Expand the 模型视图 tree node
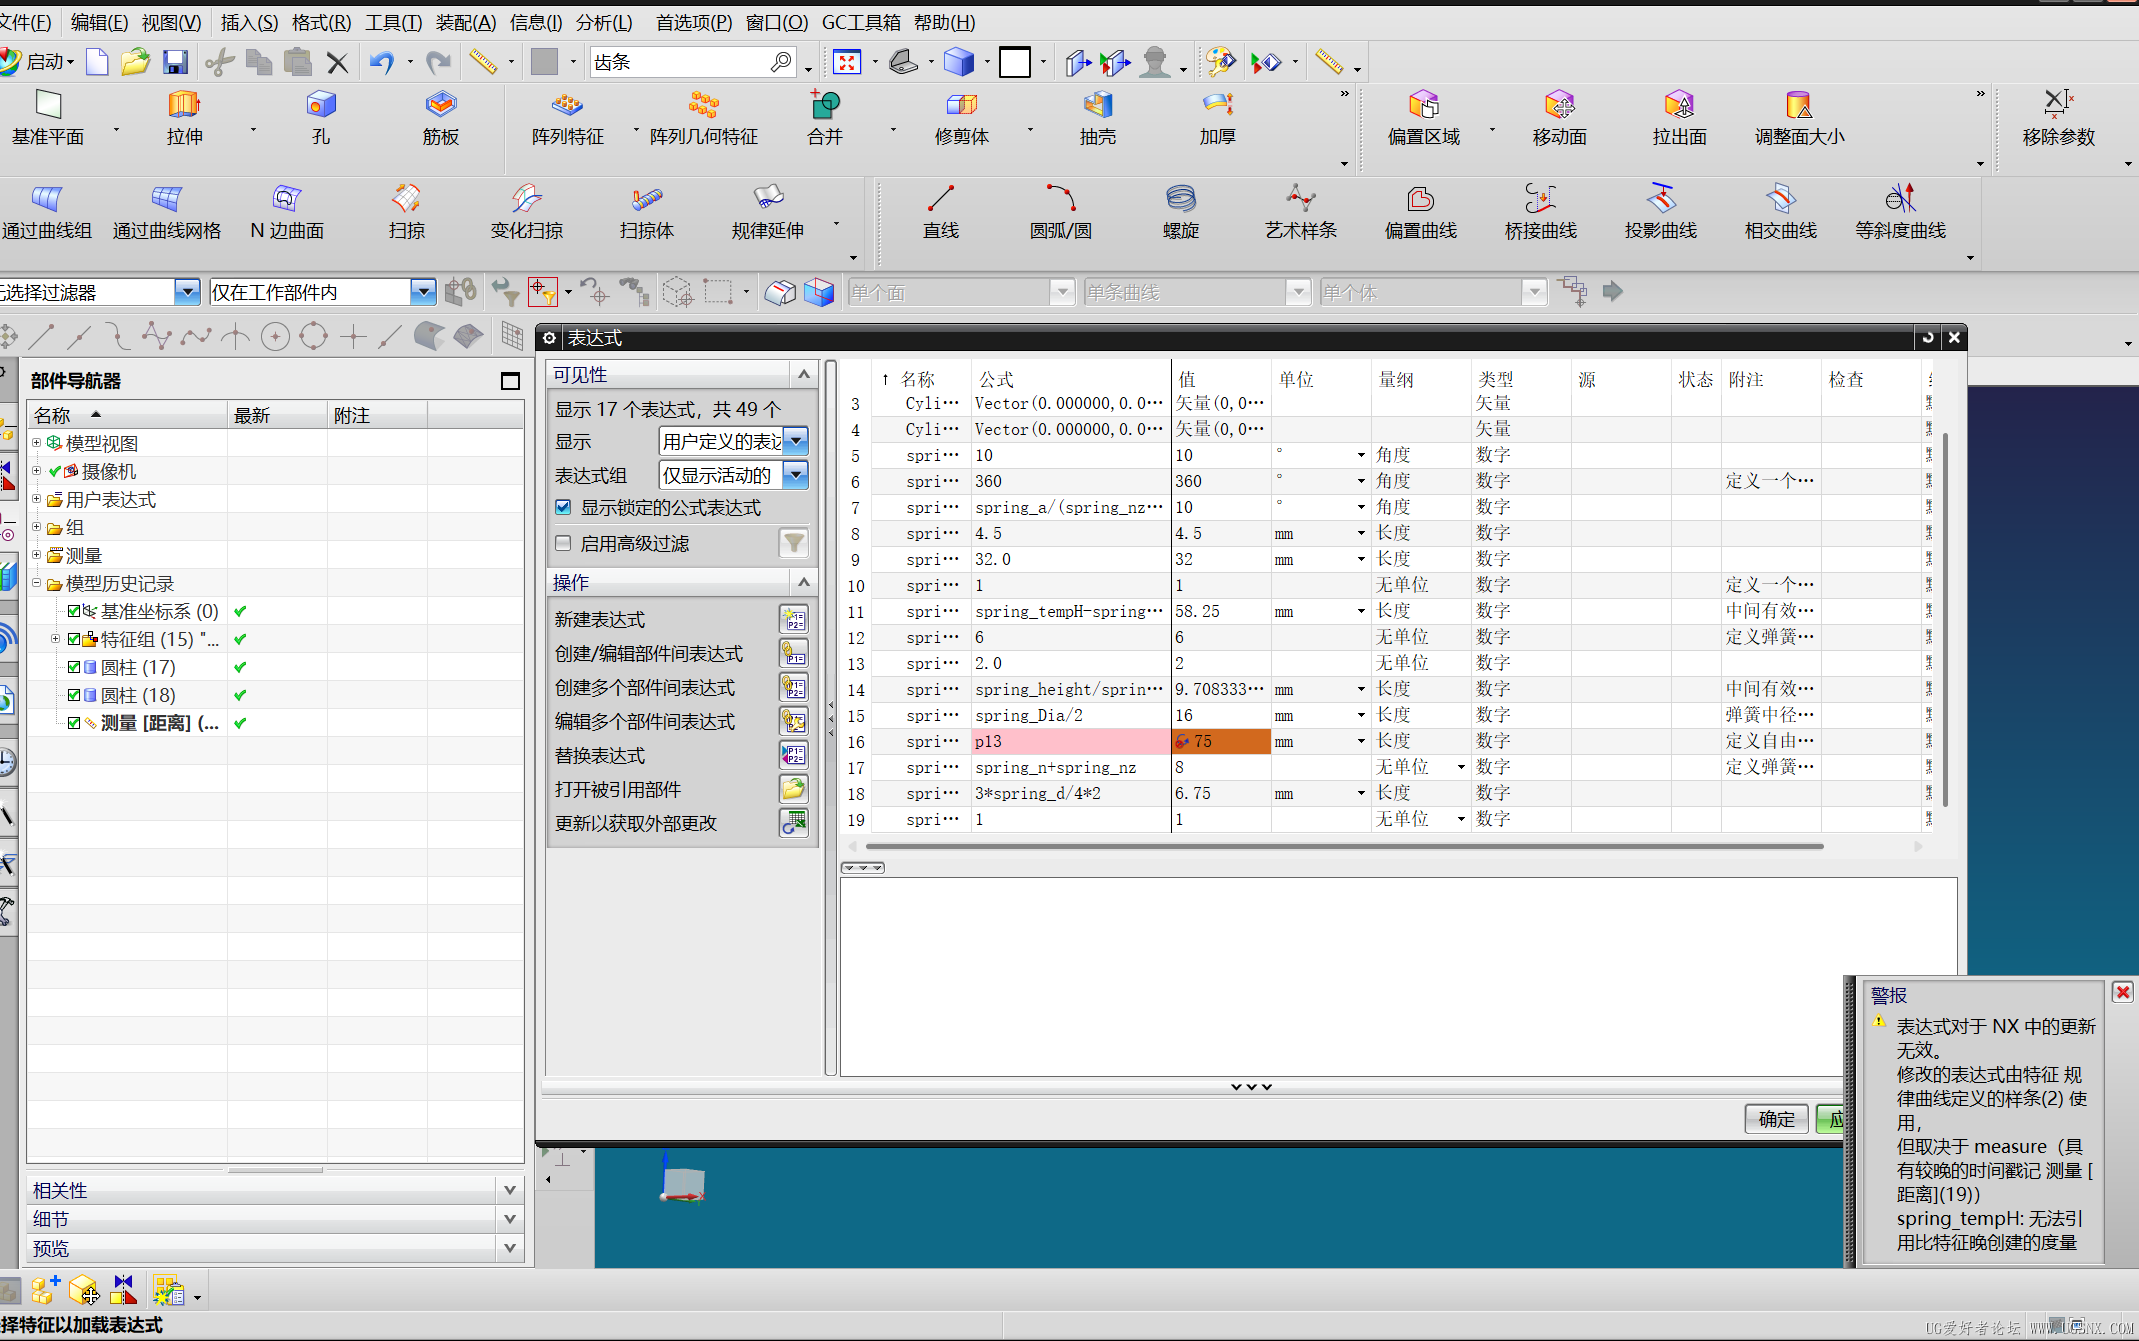 coord(37,442)
